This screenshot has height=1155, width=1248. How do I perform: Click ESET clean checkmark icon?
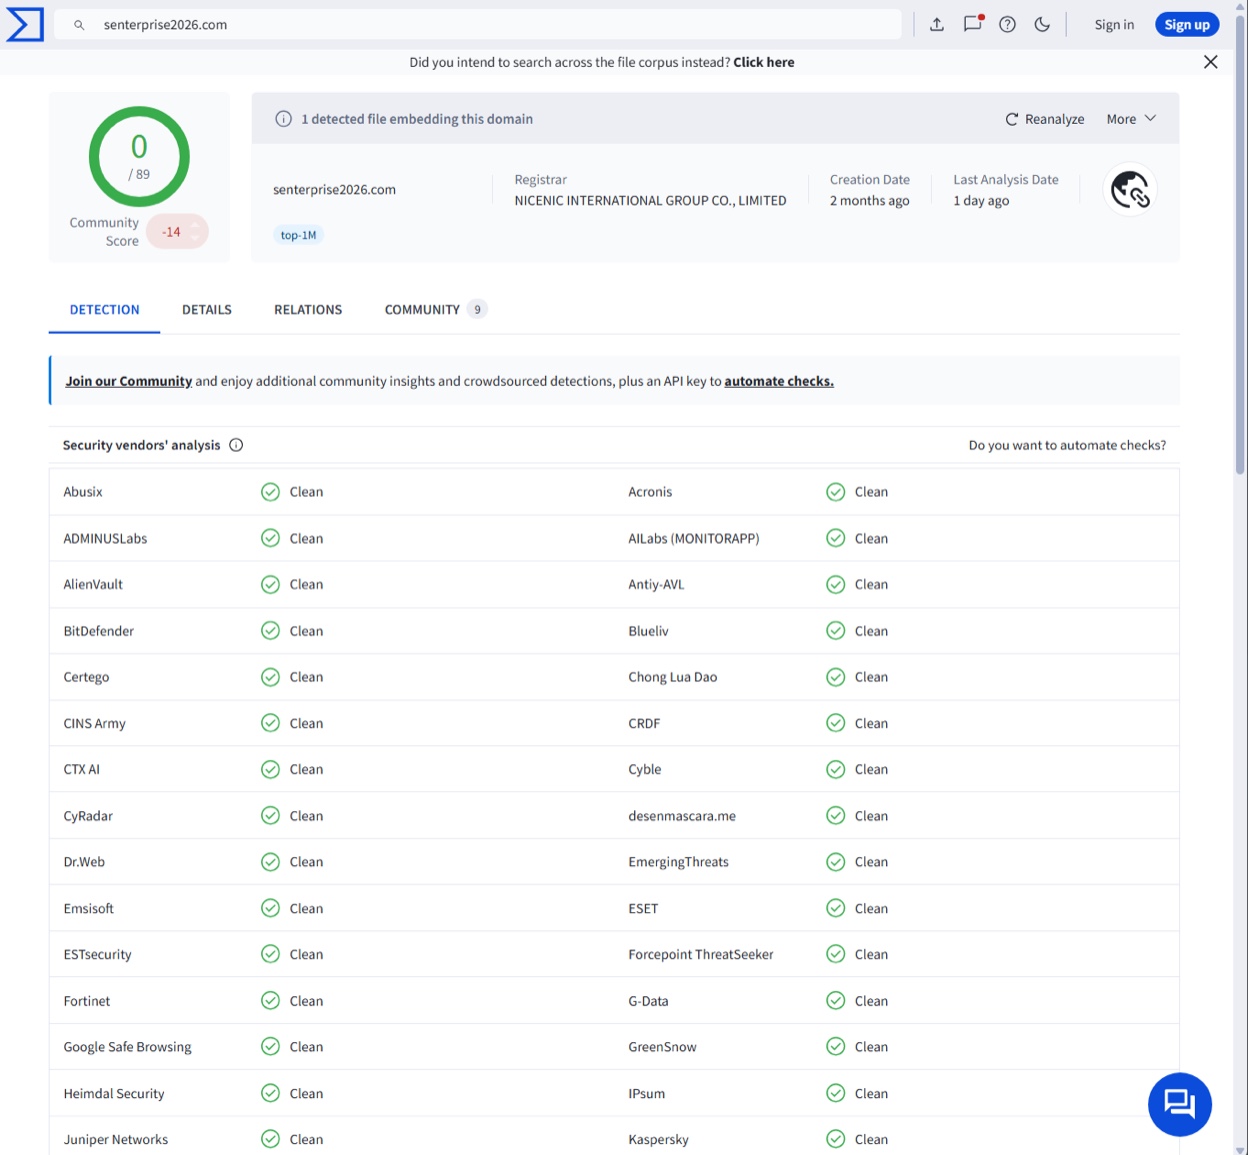tap(835, 908)
